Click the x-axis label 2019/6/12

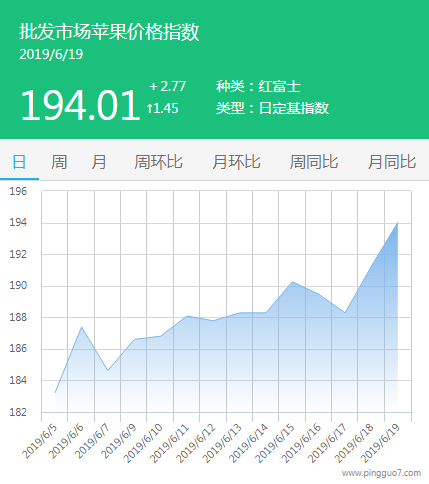tap(196, 444)
